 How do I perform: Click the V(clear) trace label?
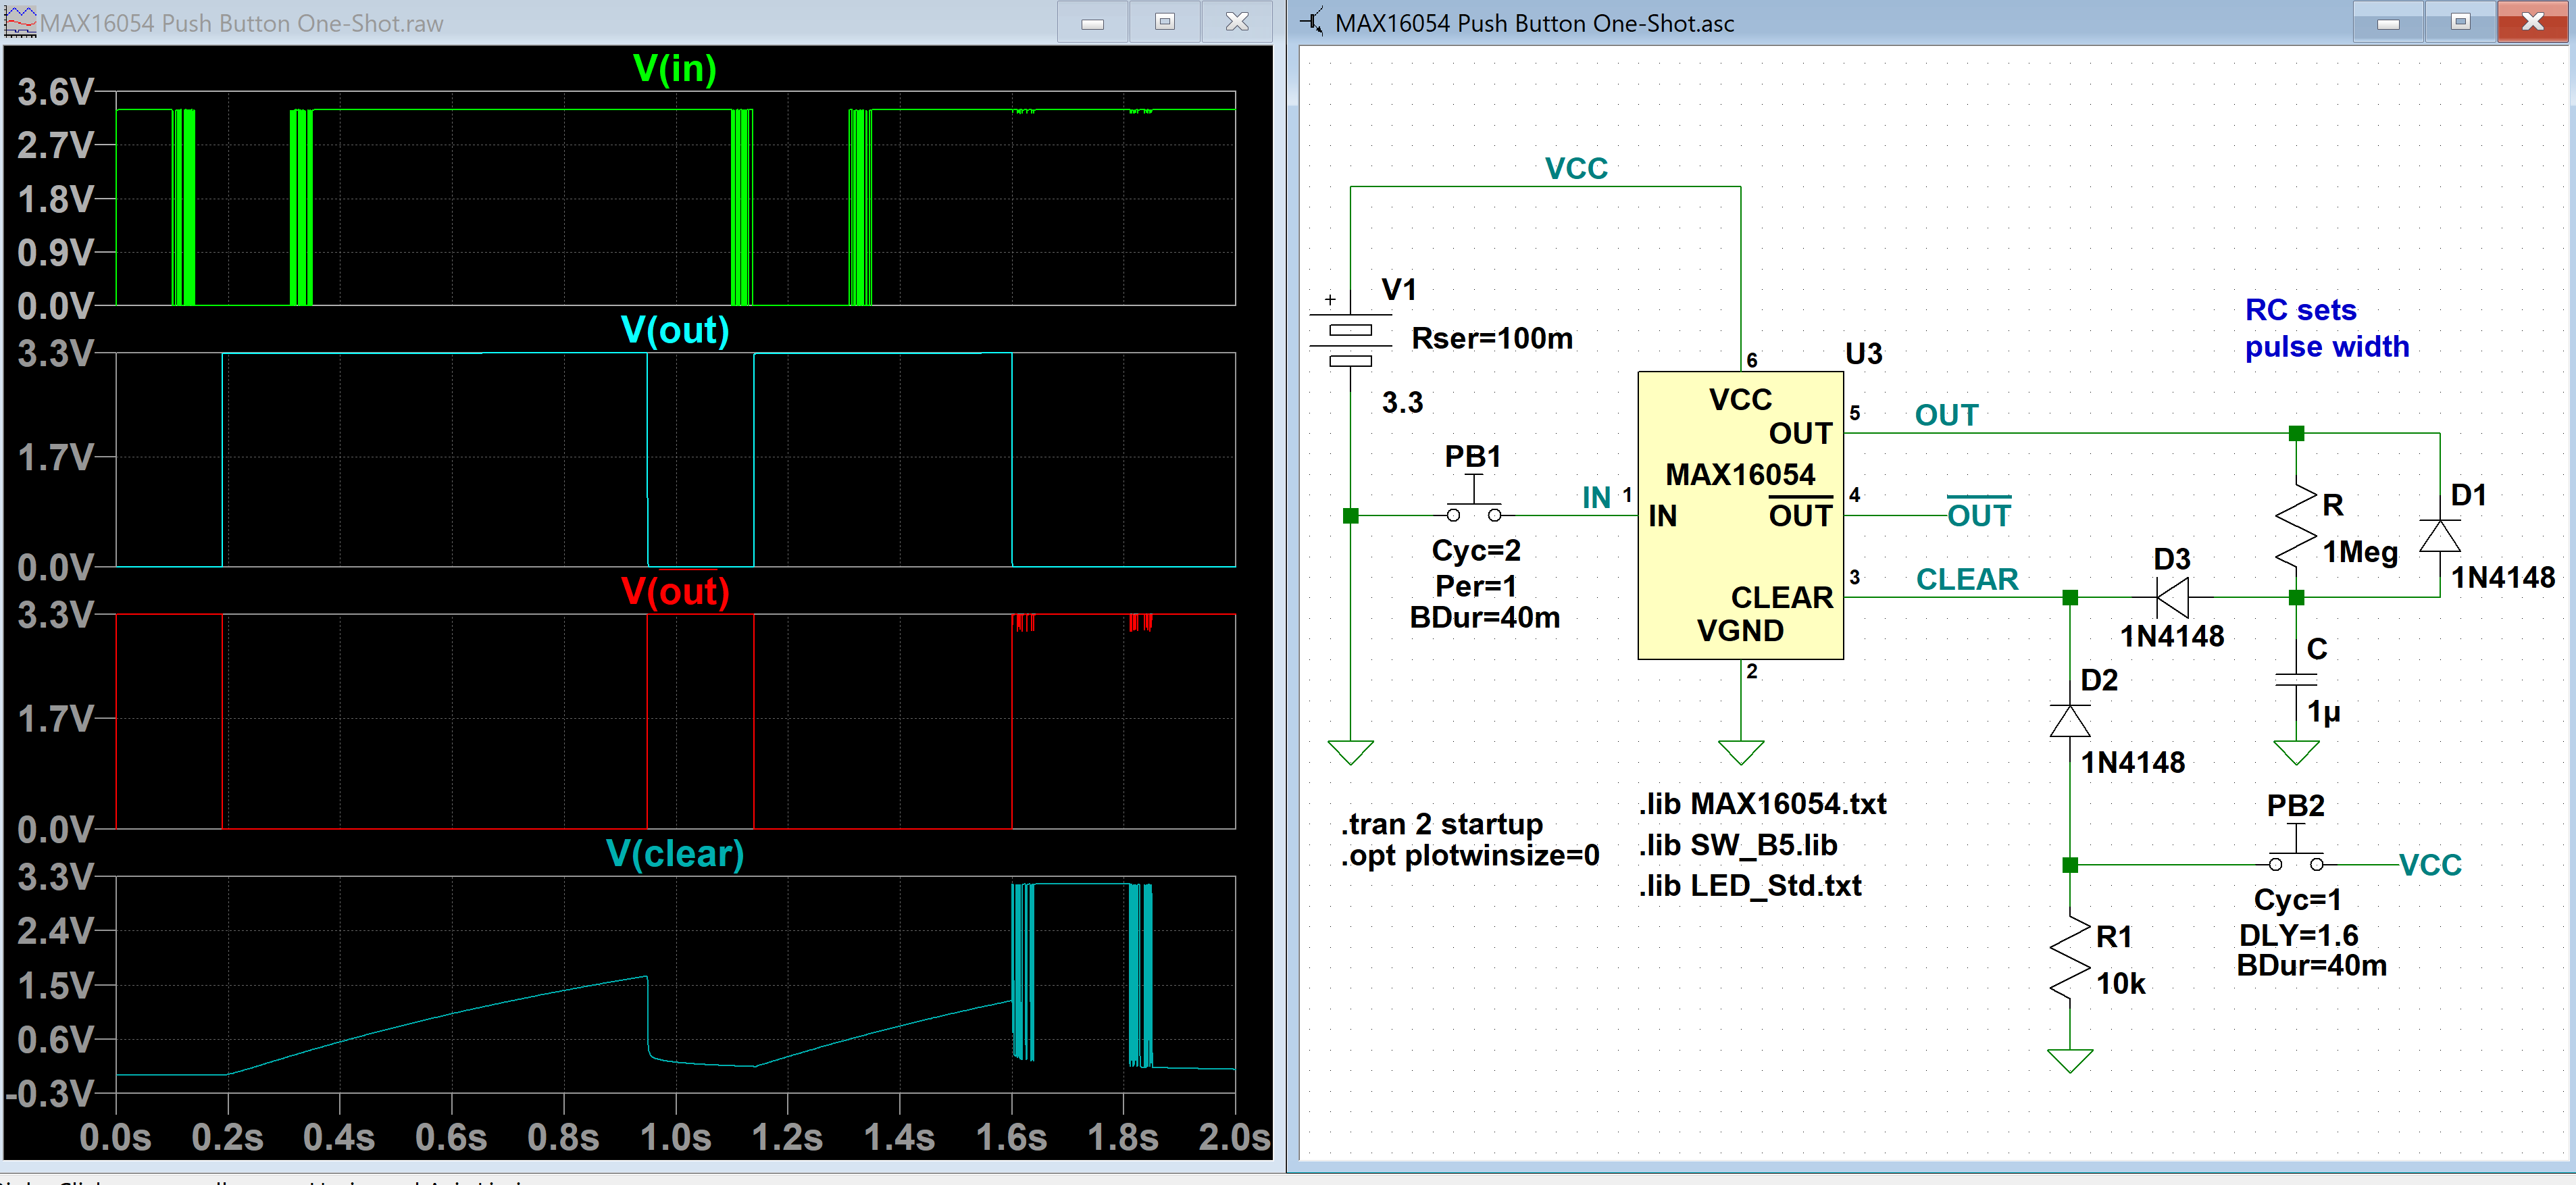tap(675, 853)
